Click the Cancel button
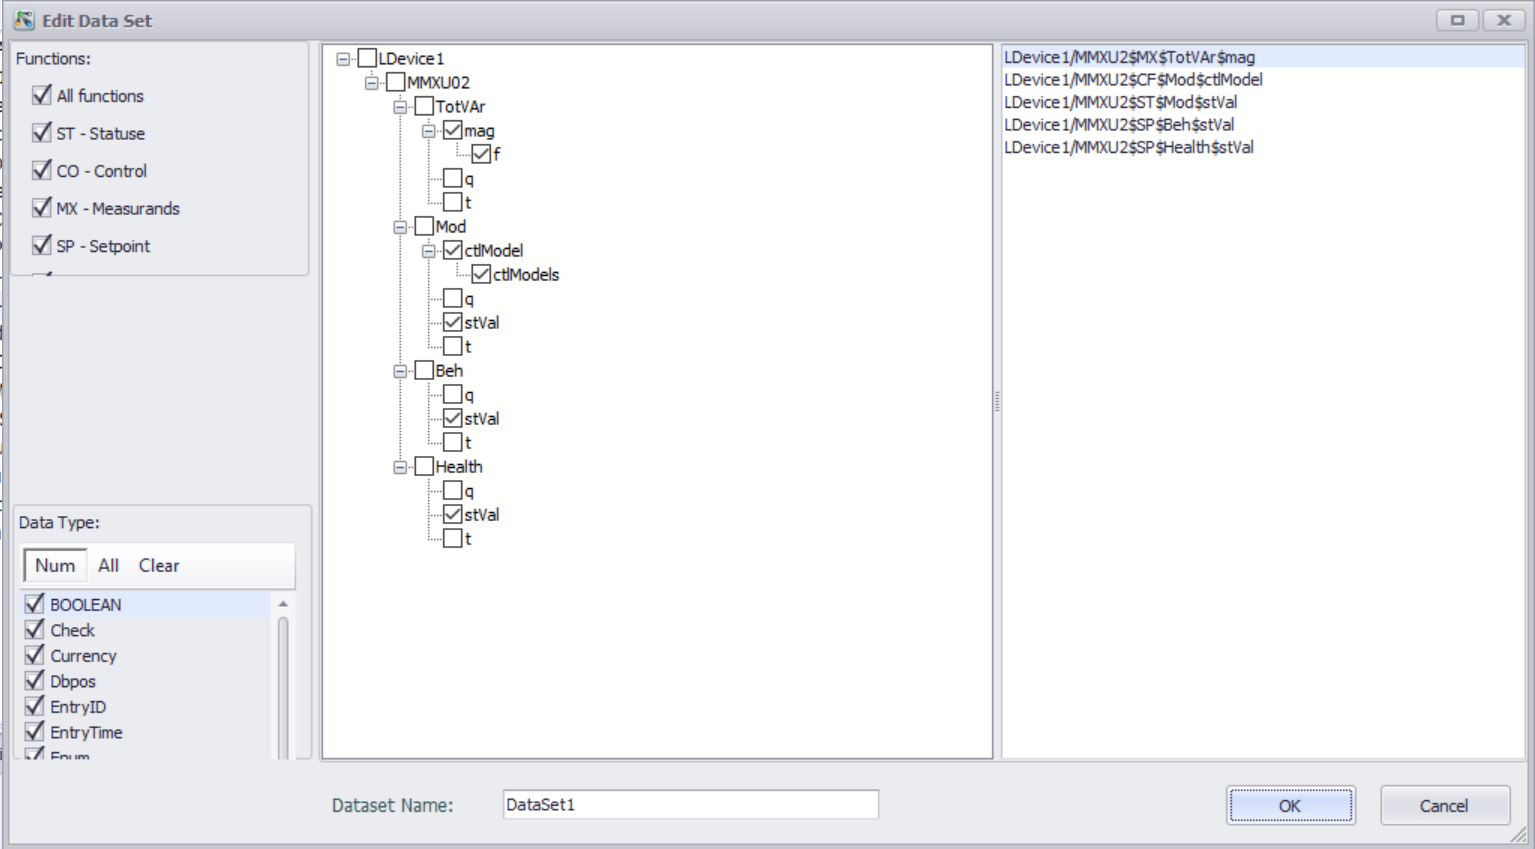This screenshot has height=849, width=1535. pos(1443,806)
